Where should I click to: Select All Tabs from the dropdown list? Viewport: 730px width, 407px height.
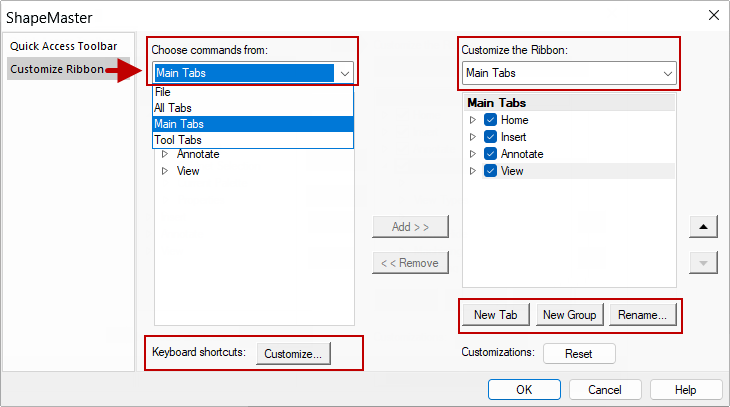(x=253, y=108)
